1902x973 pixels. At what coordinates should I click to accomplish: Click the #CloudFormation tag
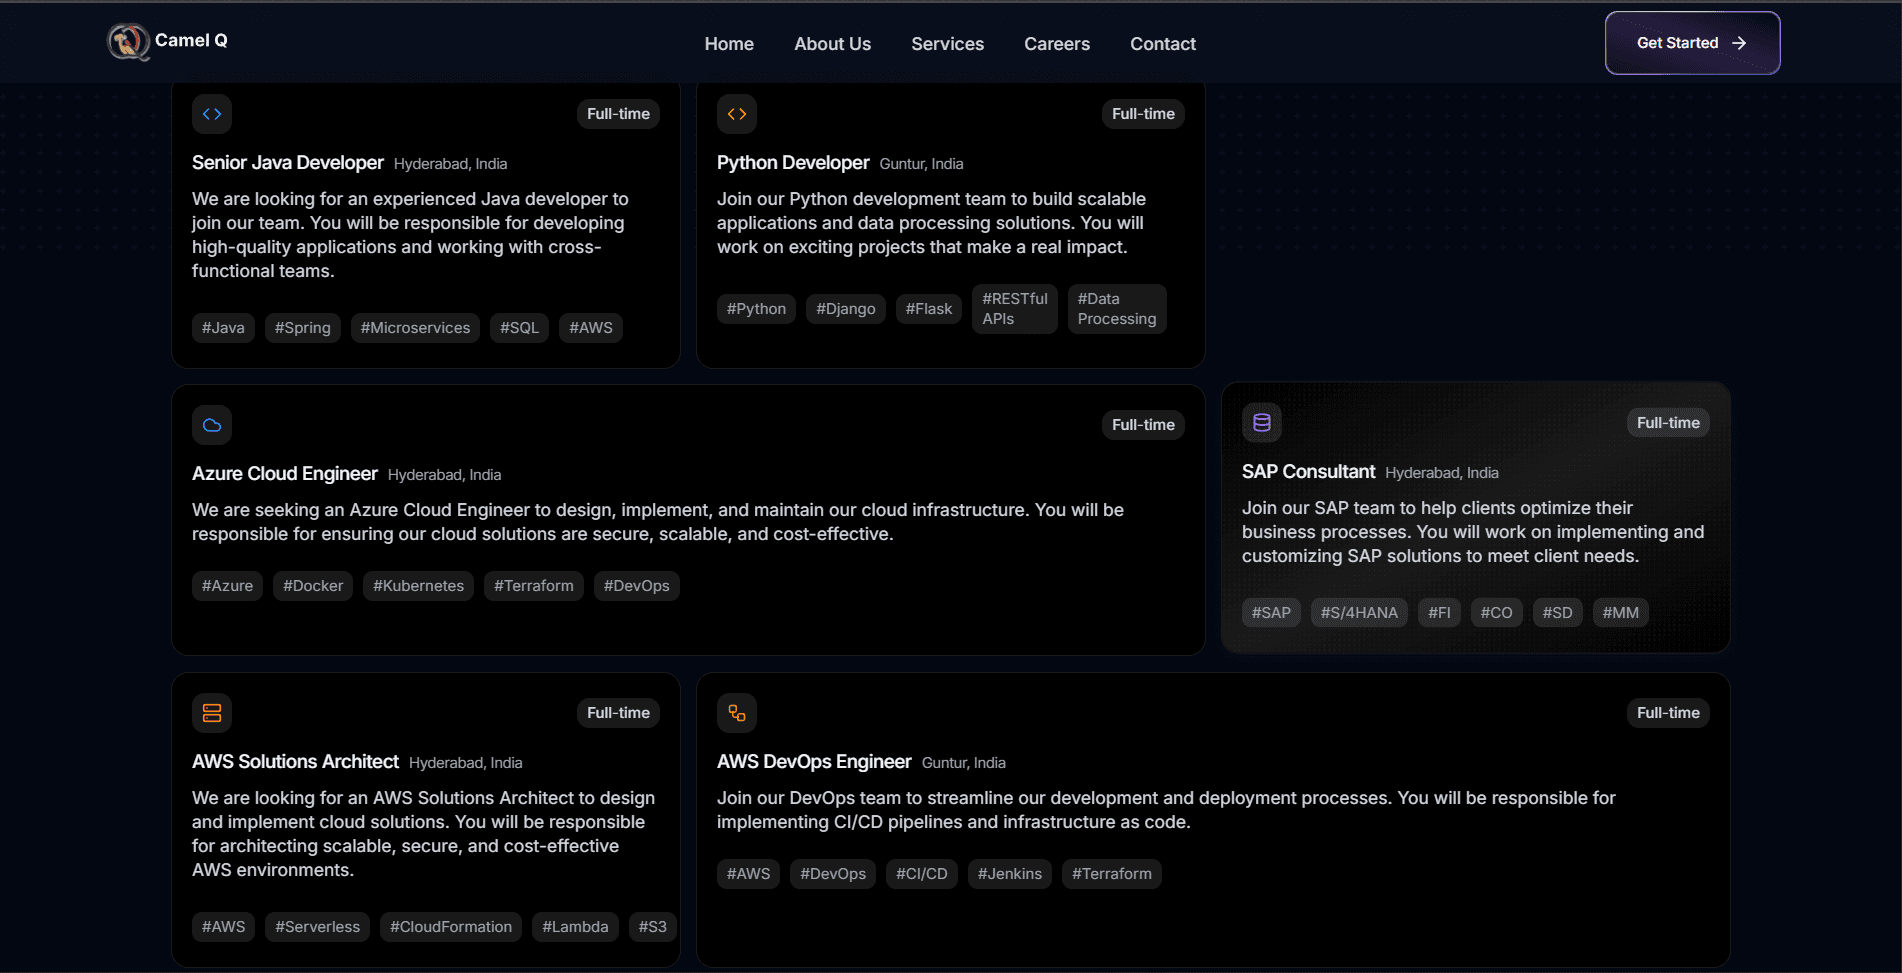tap(451, 927)
